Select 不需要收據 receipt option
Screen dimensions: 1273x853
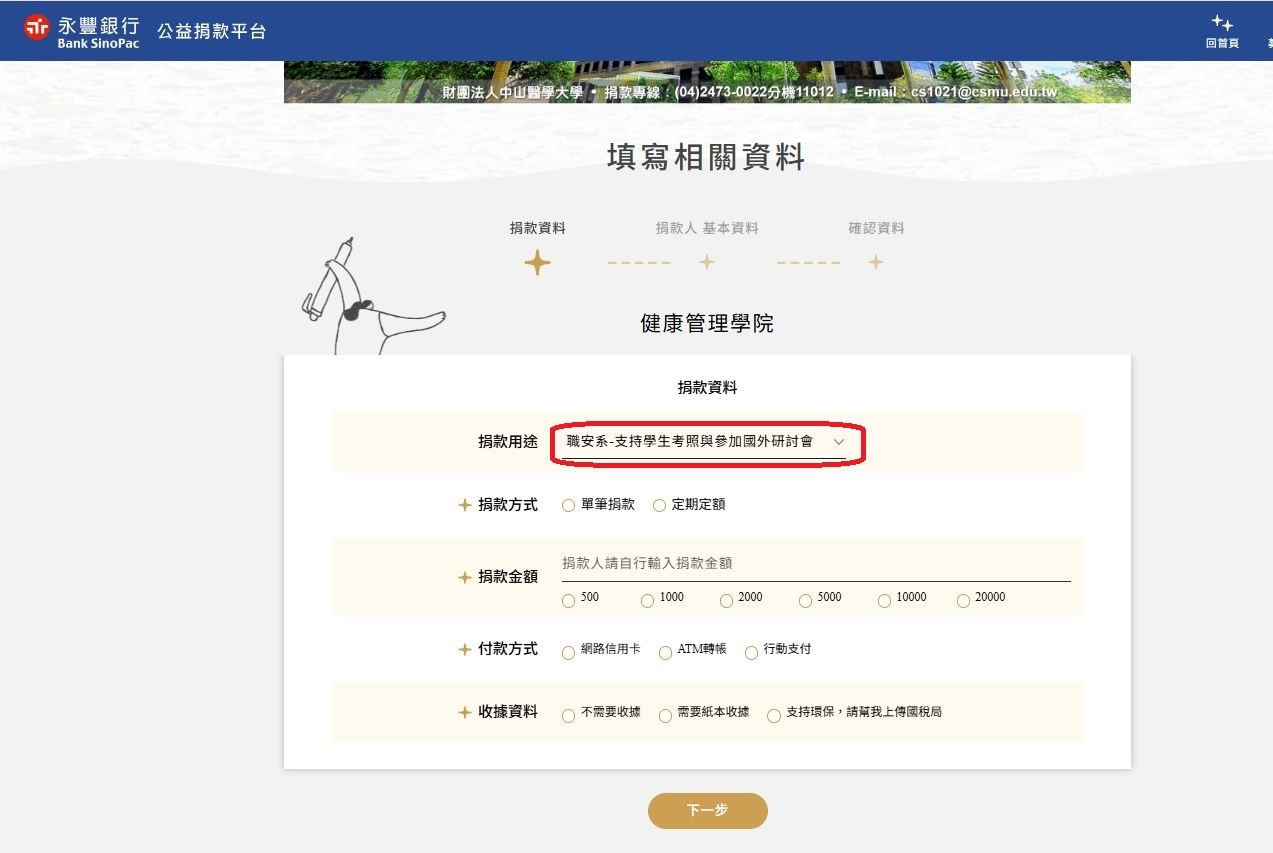[x=568, y=716]
